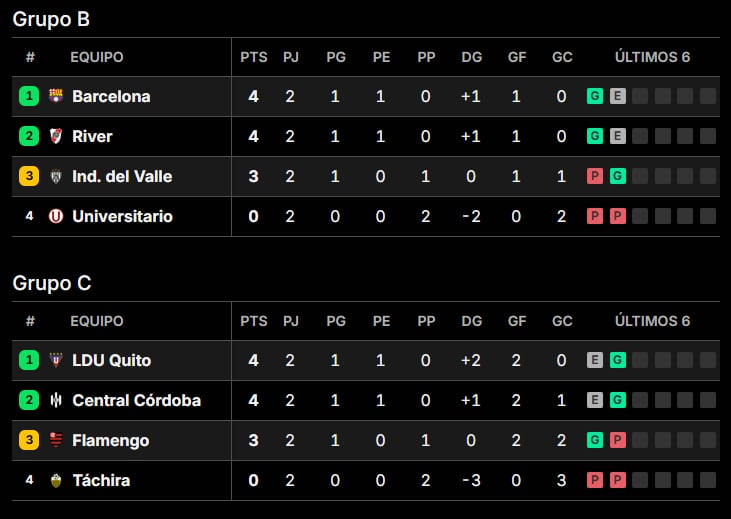Click Ind. del Valle yellow position badge 3
This screenshot has width=731, height=519.
pyautogui.click(x=29, y=176)
